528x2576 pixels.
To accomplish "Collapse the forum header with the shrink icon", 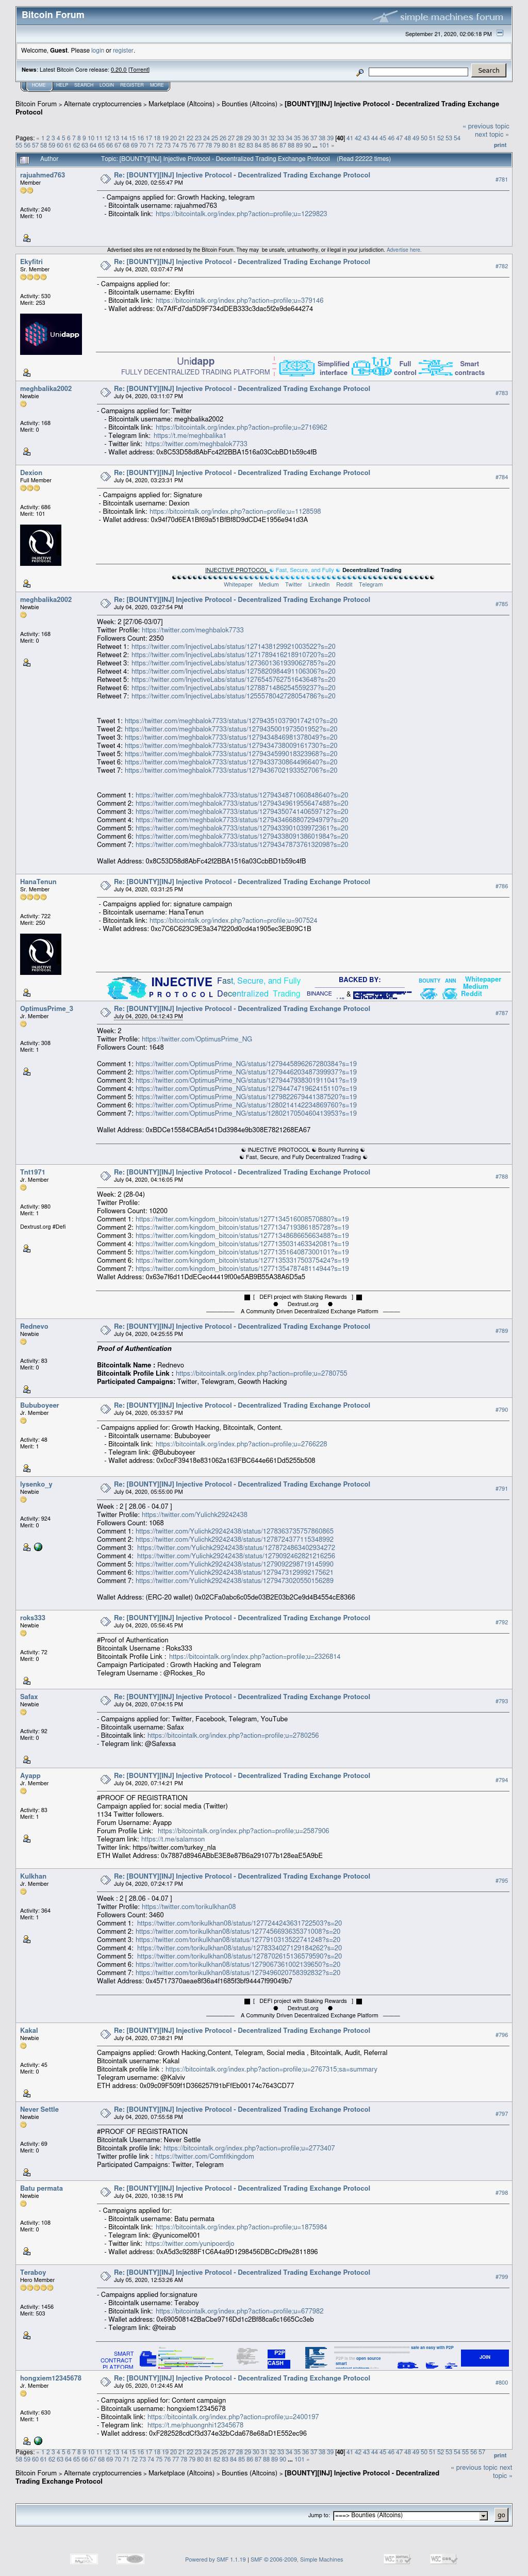I will point(501,34).
